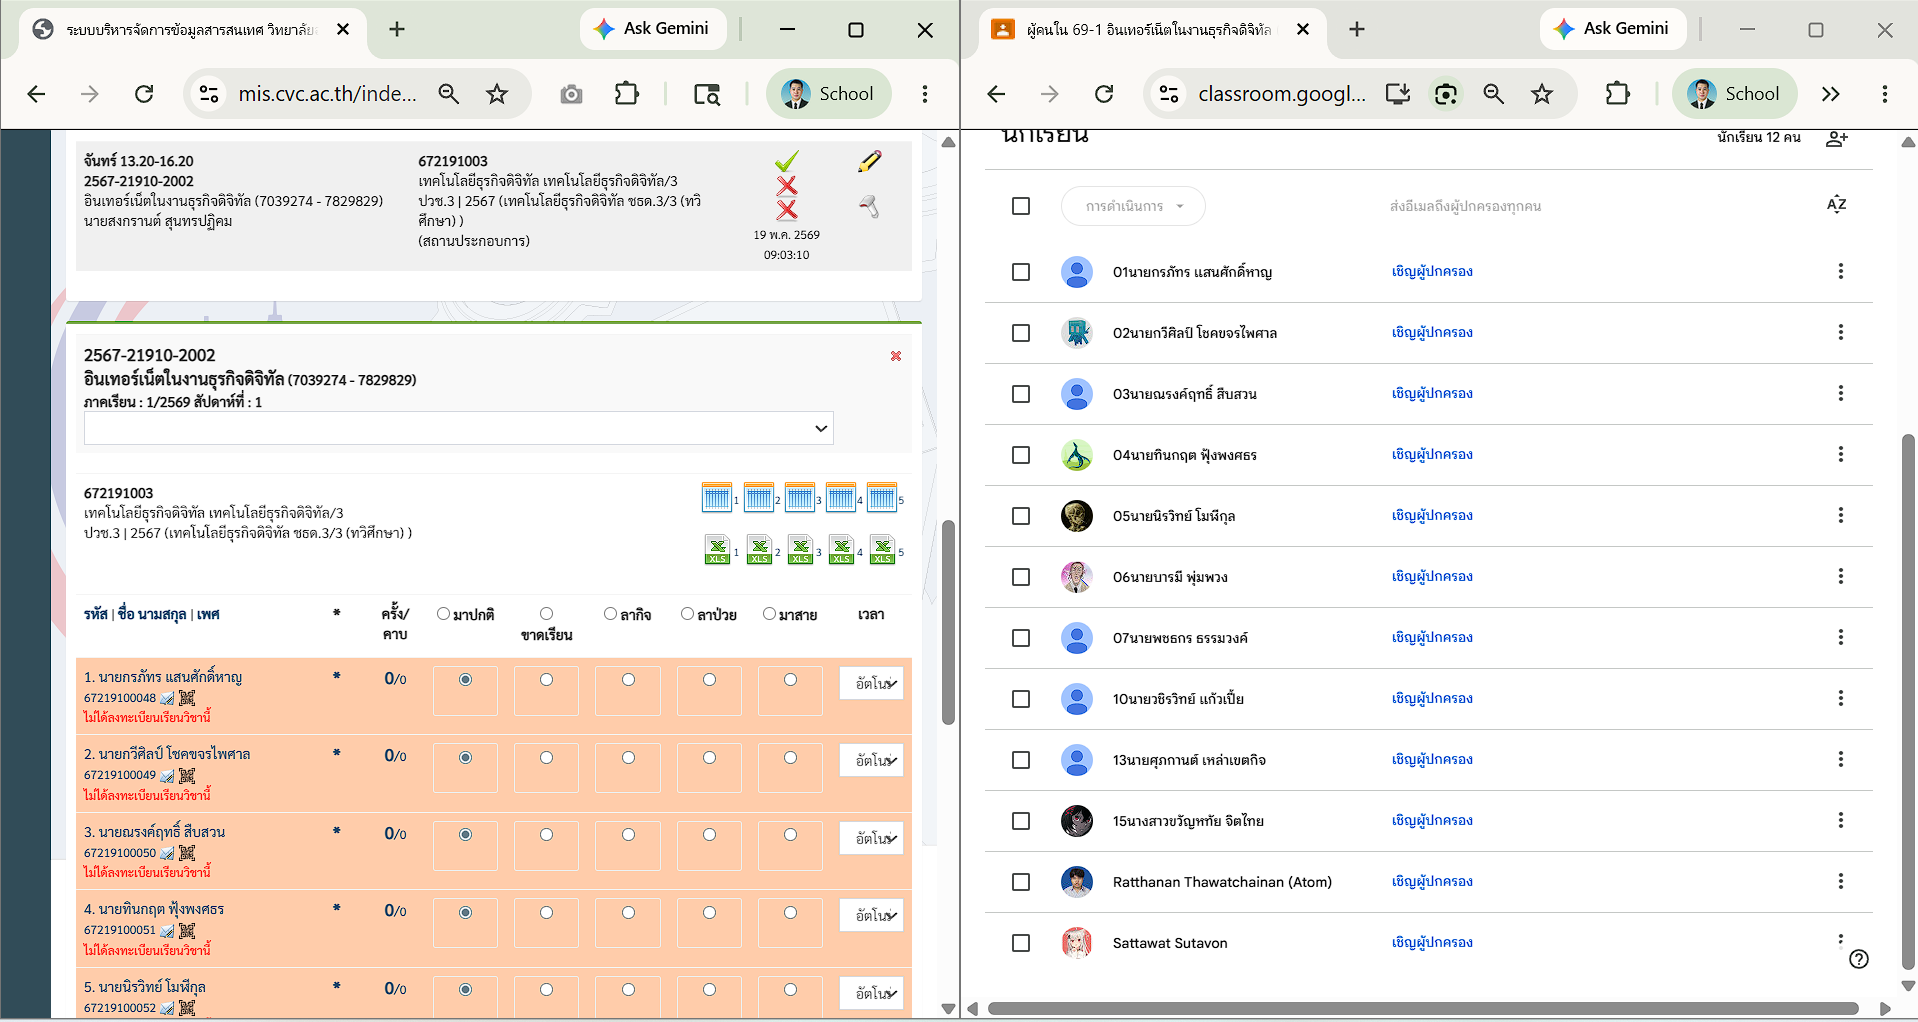This screenshot has width=1918, height=1022.
Task: Open the School profile menu in the left browser
Action: [x=828, y=94]
